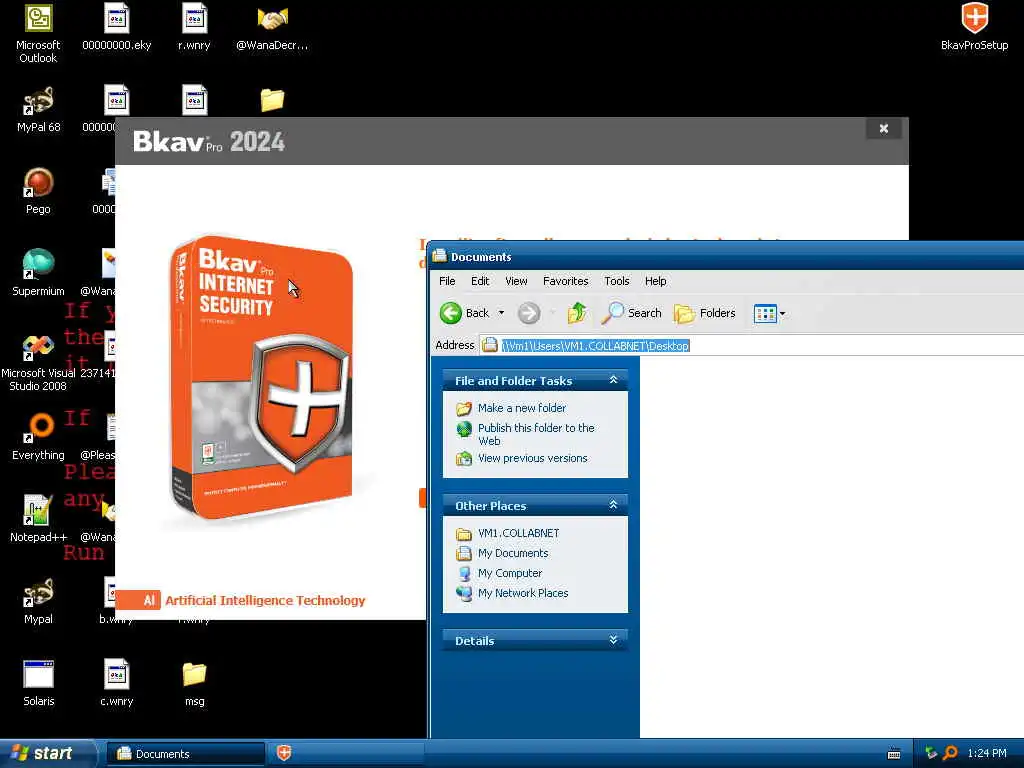Collapse the Other Places panel
Viewport: 1024px width, 768px height.
613,505
